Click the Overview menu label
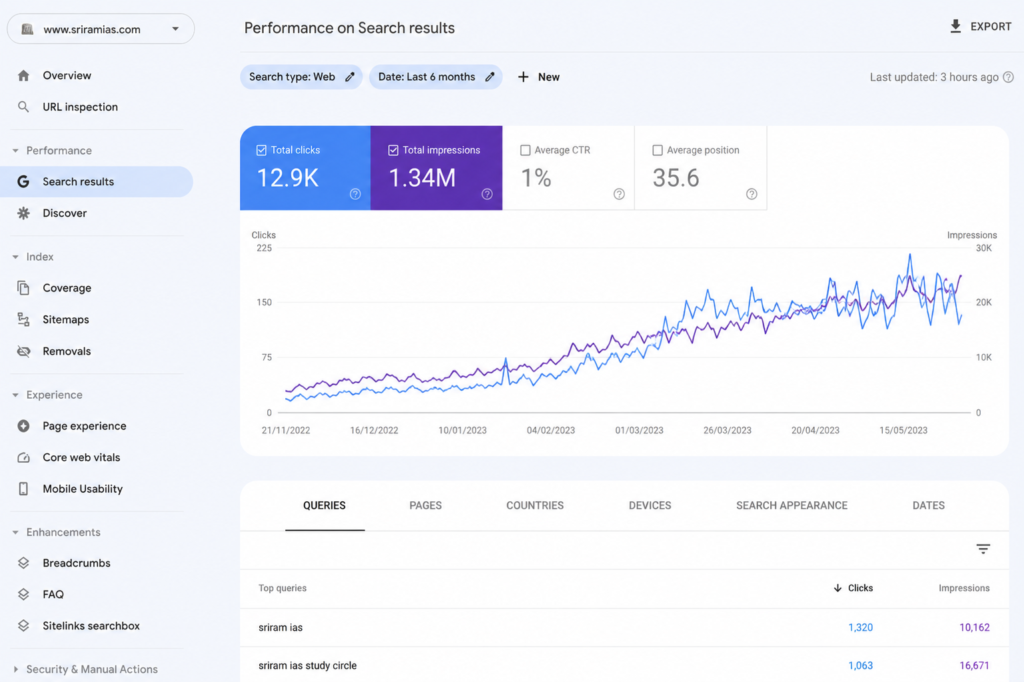 (x=67, y=76)
